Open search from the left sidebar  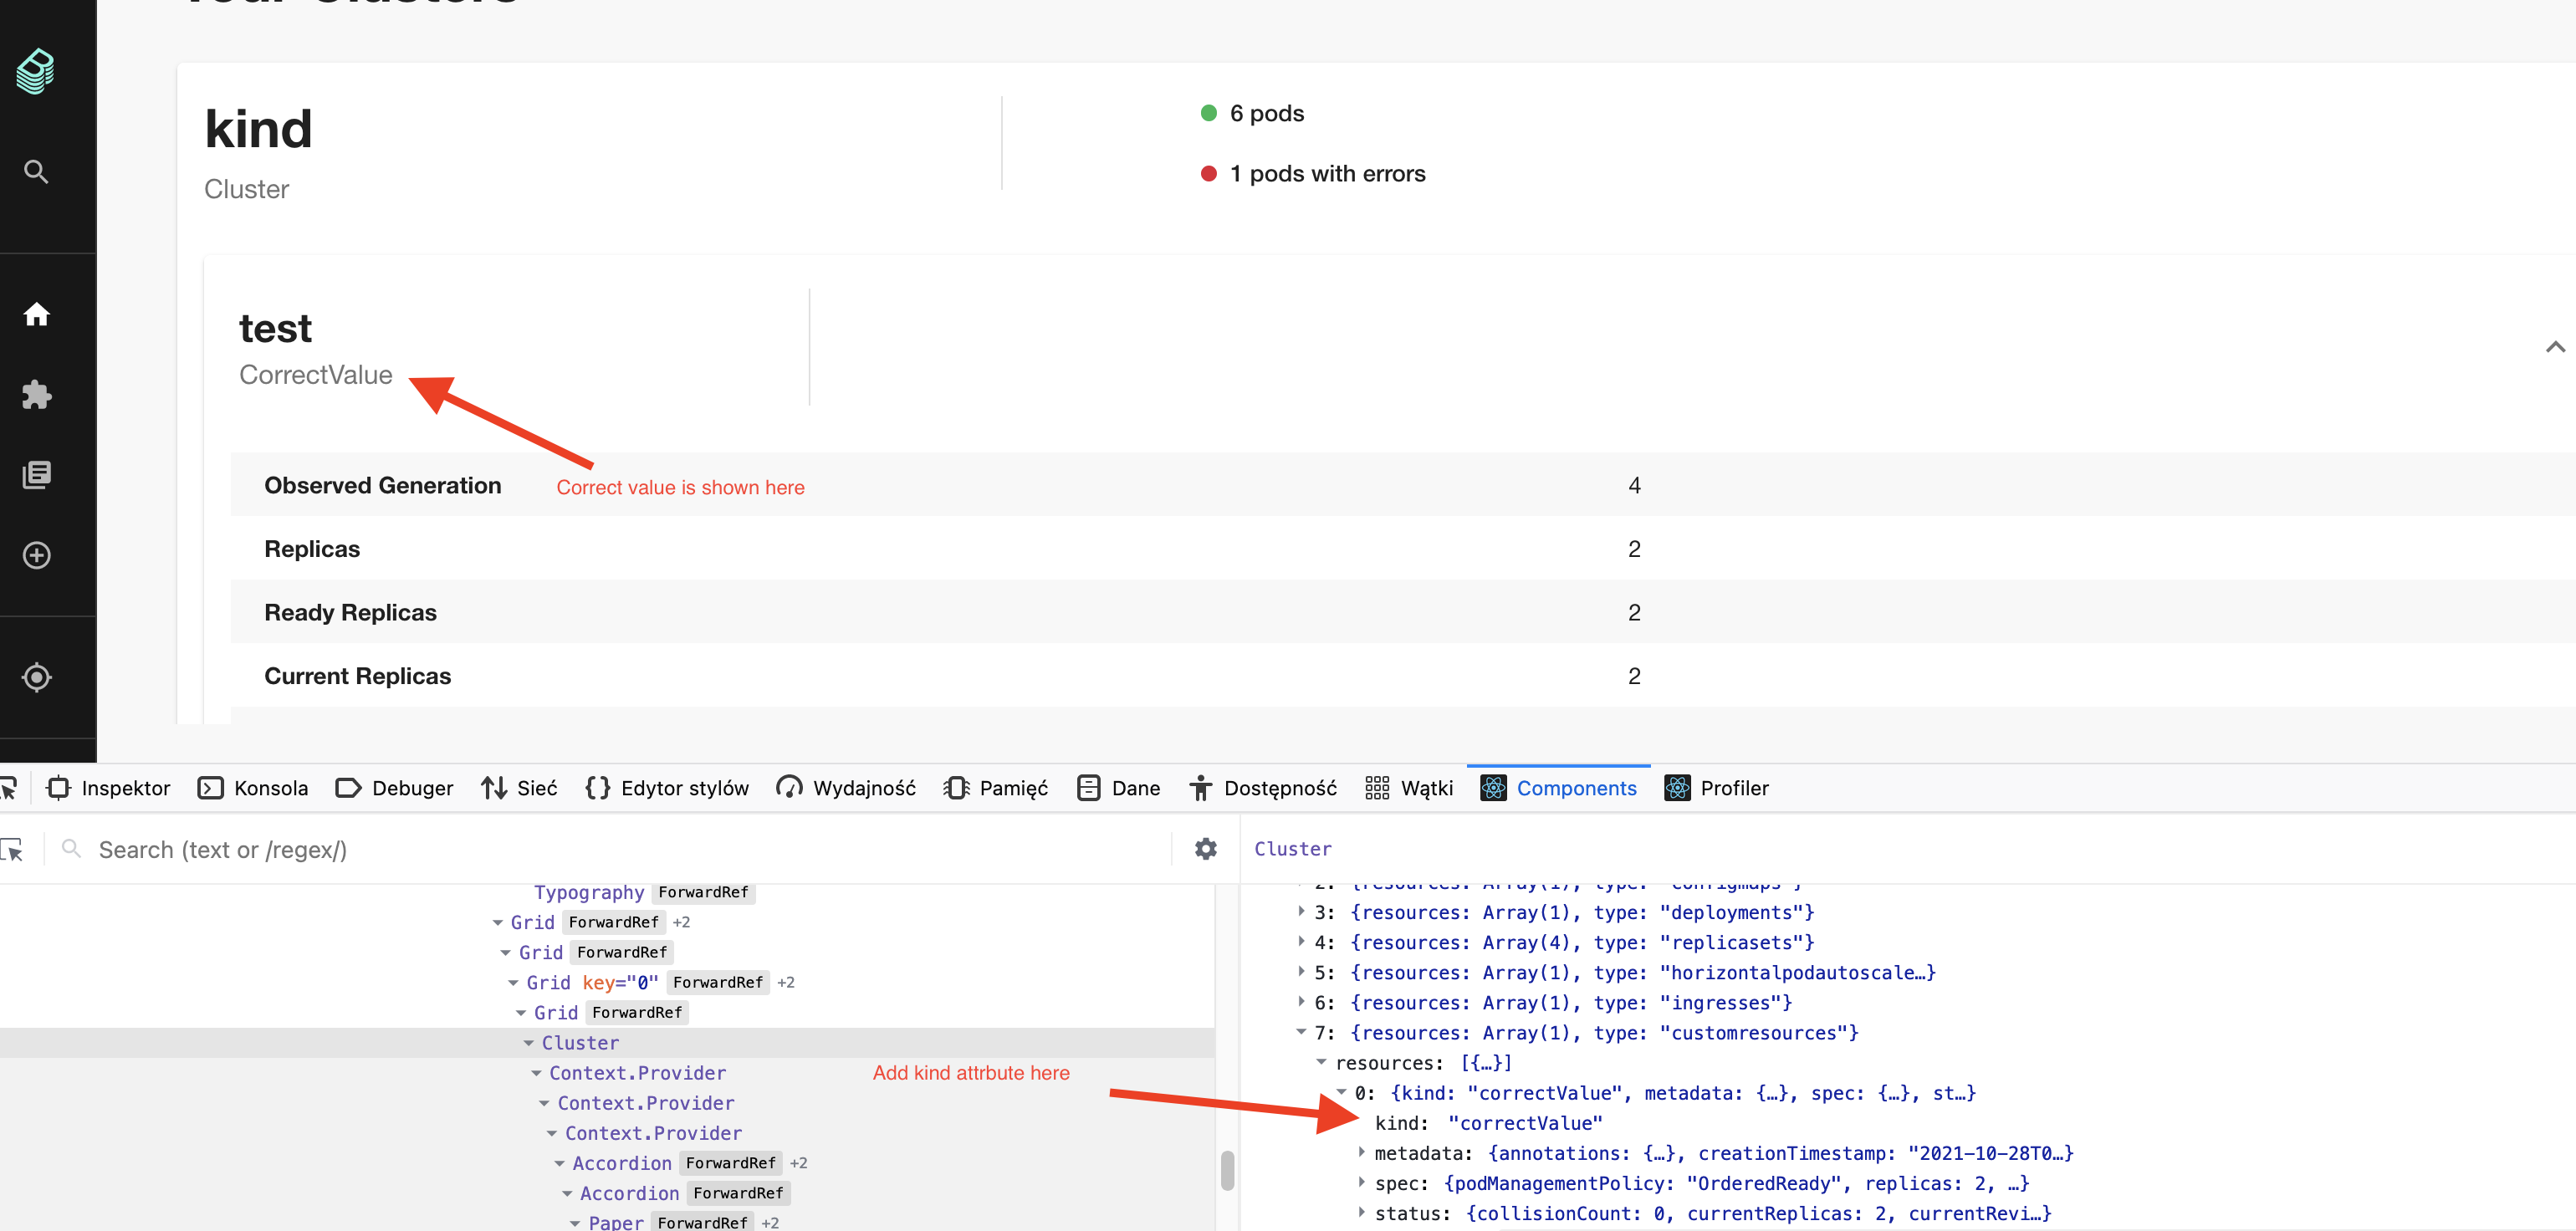tap(35, 171)
